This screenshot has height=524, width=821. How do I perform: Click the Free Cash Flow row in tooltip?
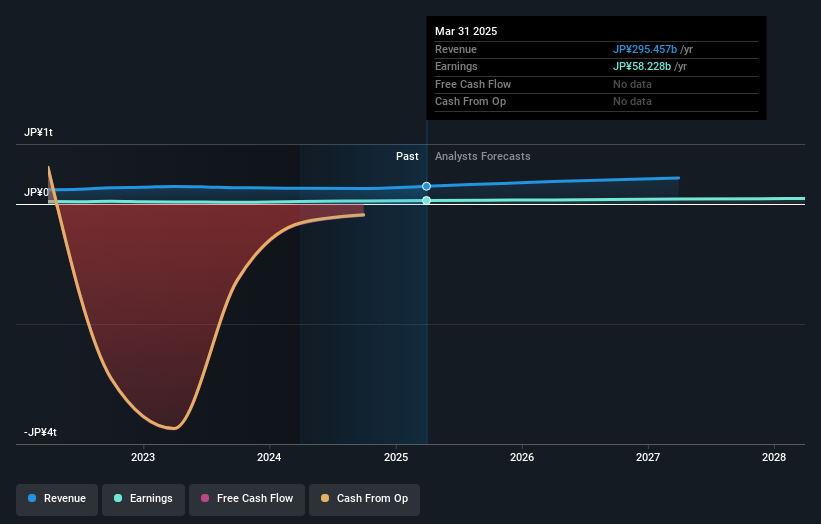[x=596, y=84]
